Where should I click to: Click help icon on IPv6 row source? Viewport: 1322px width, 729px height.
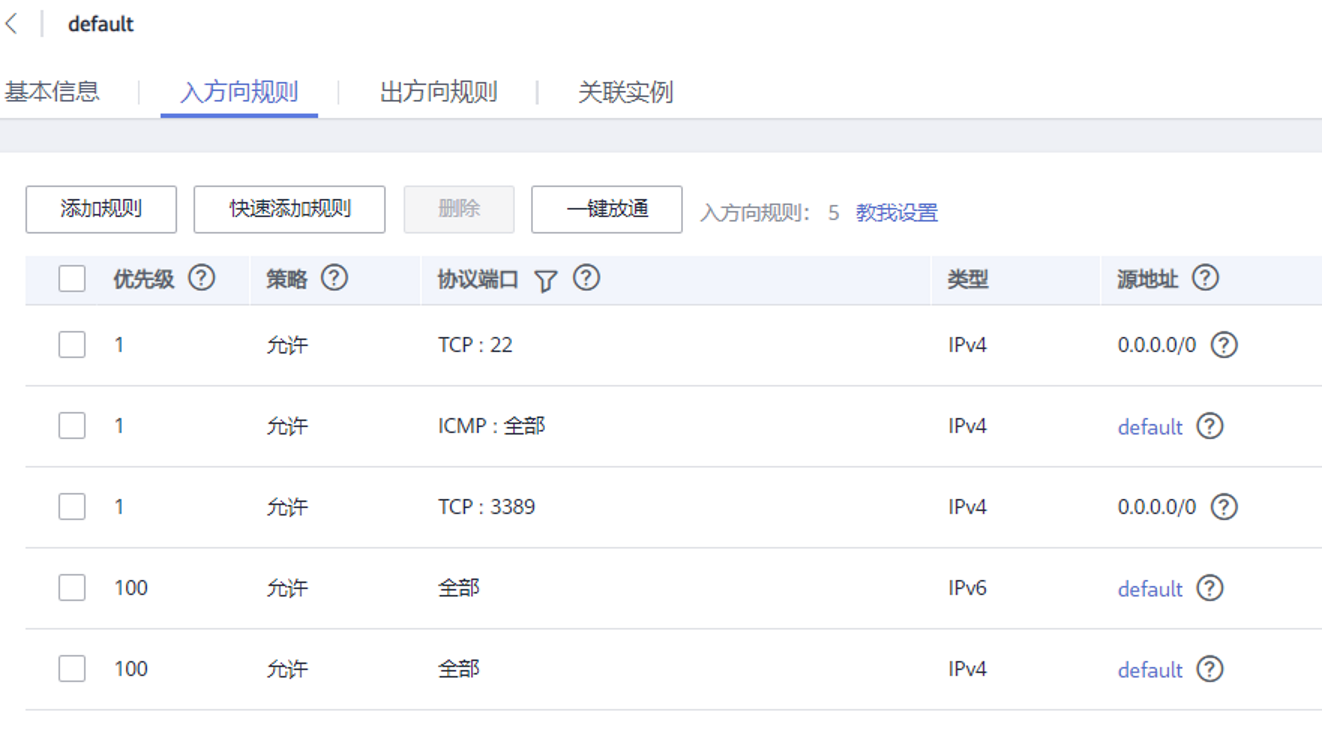(x=1210, y=588)
